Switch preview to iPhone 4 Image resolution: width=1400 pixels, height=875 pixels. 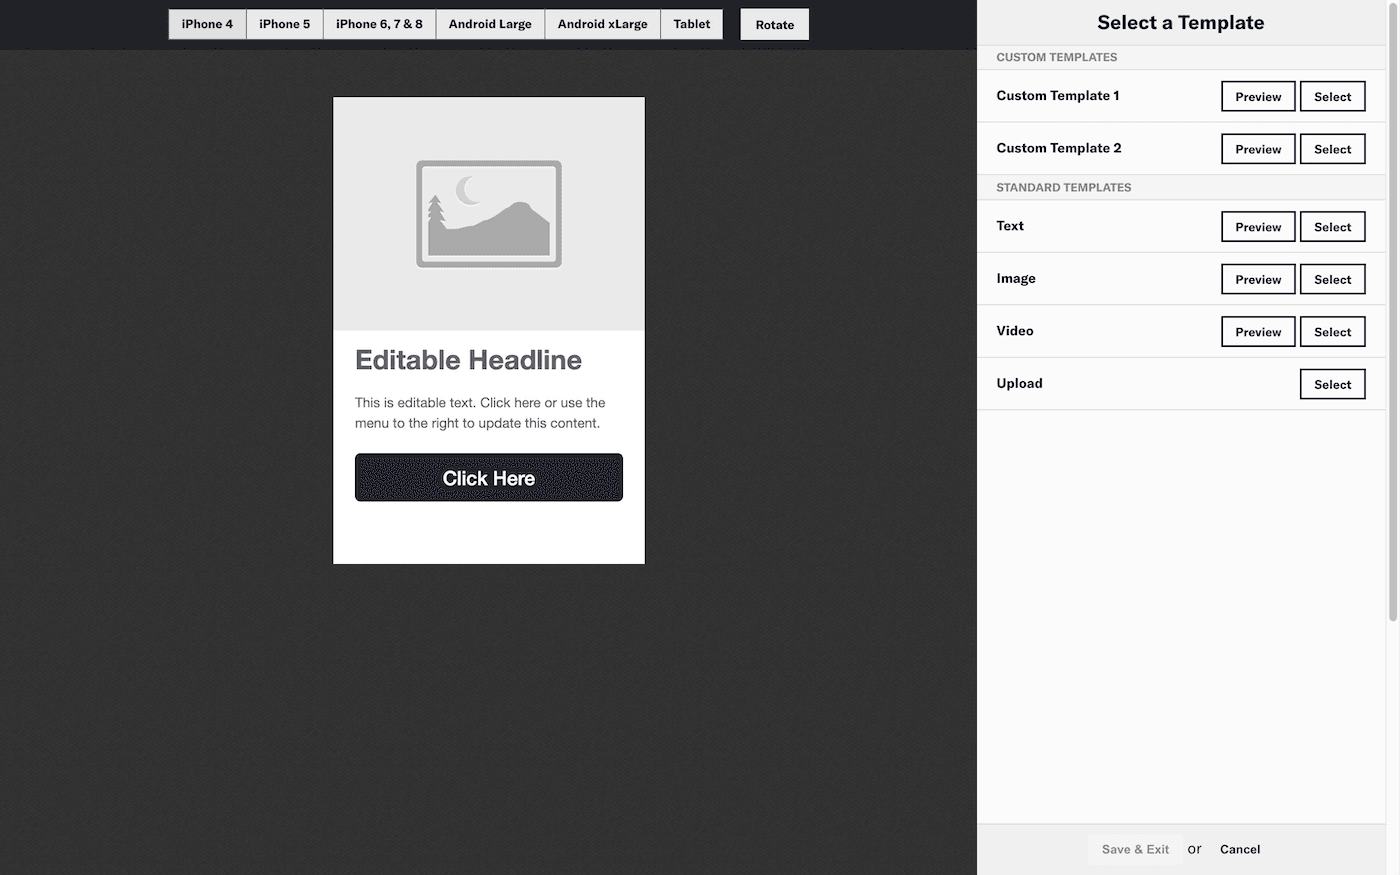[x=207, y=24]
